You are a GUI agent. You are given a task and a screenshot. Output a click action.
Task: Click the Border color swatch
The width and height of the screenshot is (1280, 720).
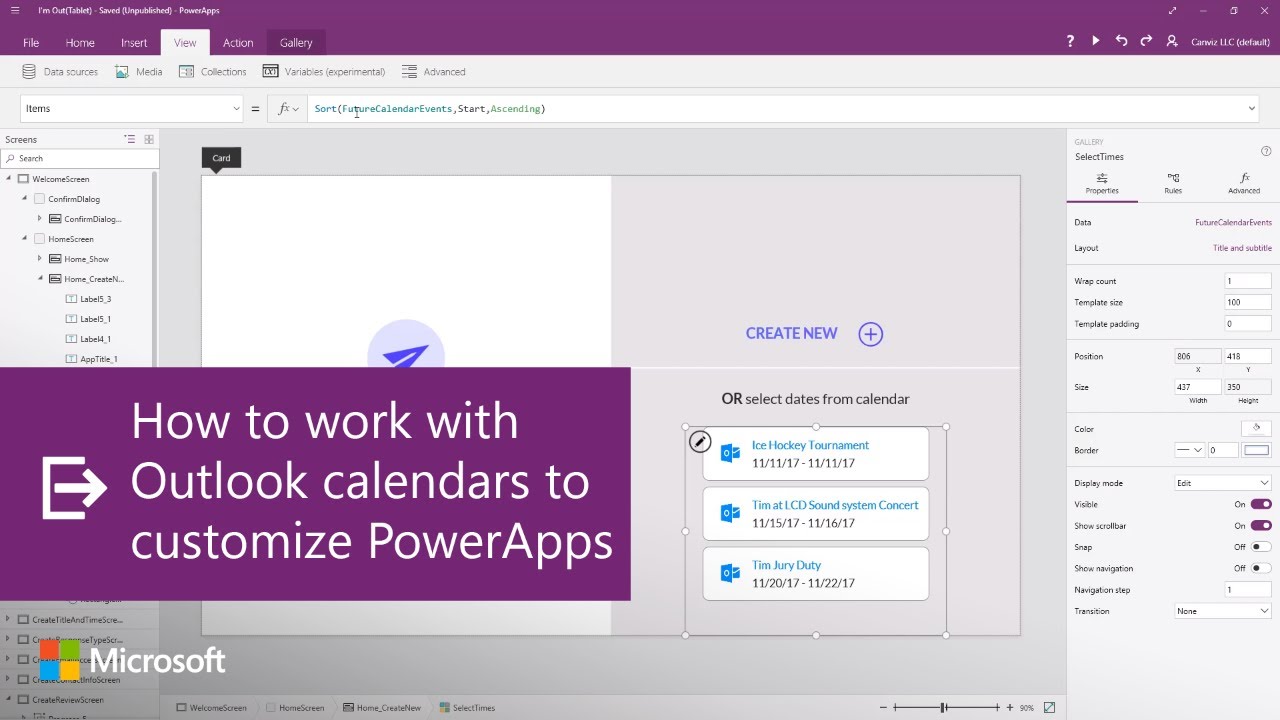(x=1257, y=450)
